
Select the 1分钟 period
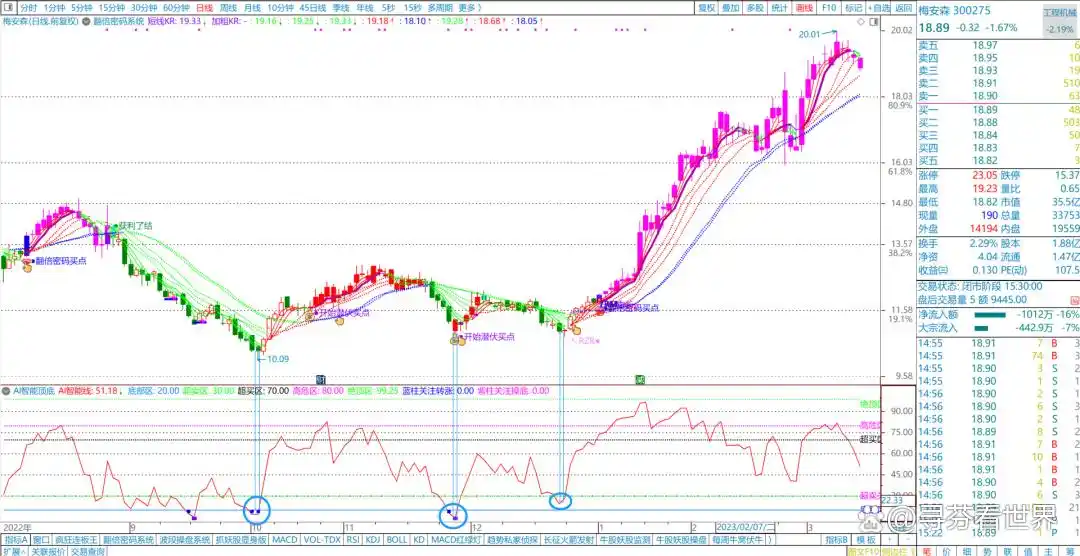point(54,8)
